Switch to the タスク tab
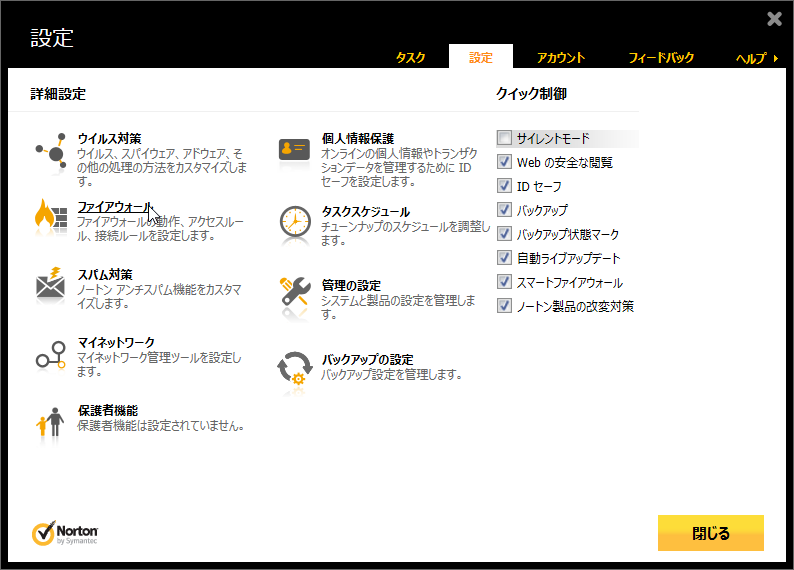This screenshot has height=570, width=794. click(x=411, y=58)
